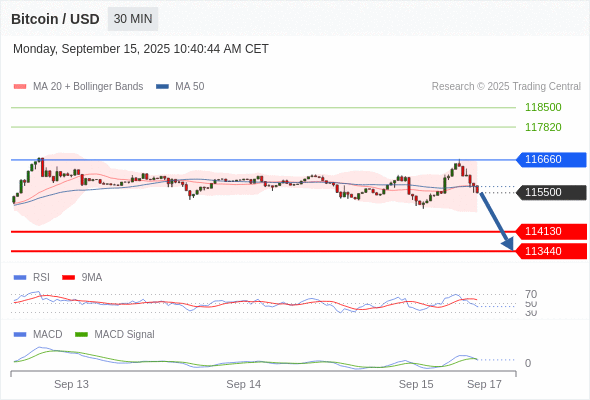The image size is (590, 400).
Task: Click the RSI legend swatch
Action: coord(20,278)
